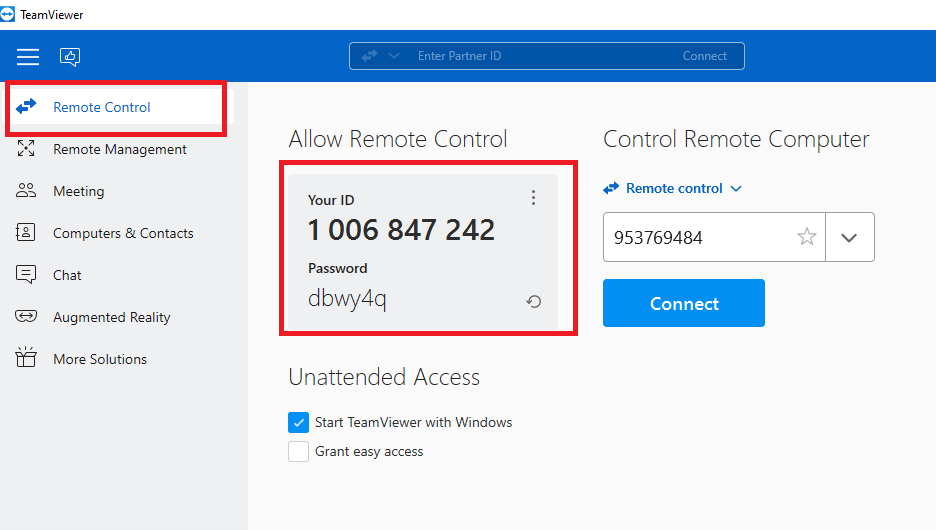
Task: Click the Remote Control arrows icon
Action: pyautogui.click(x=26, y=107)
